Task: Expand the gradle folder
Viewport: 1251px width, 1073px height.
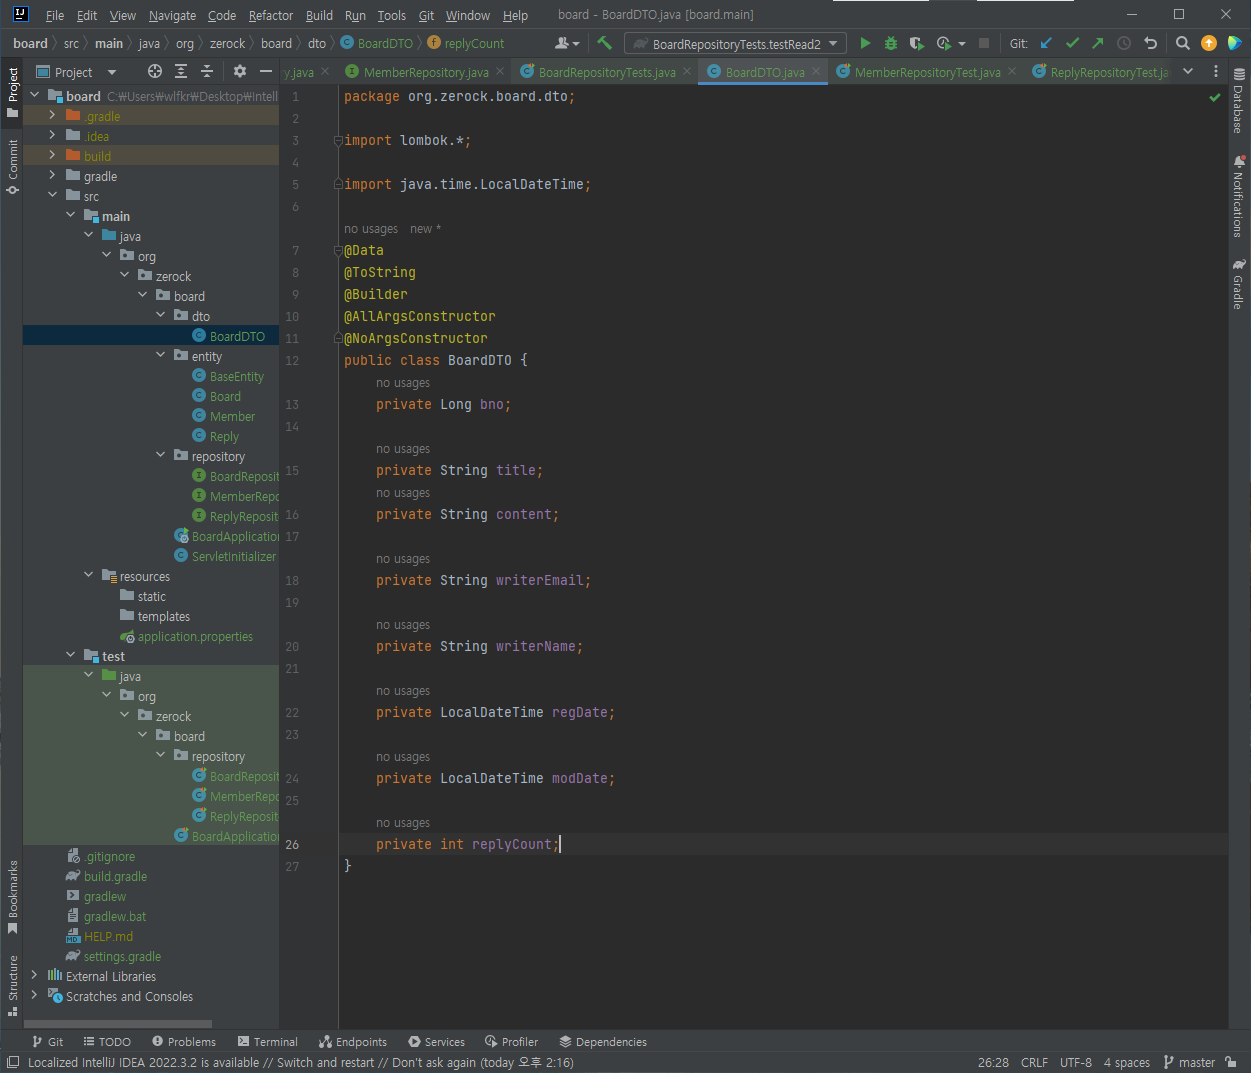Action: click(x=52, y=176)
